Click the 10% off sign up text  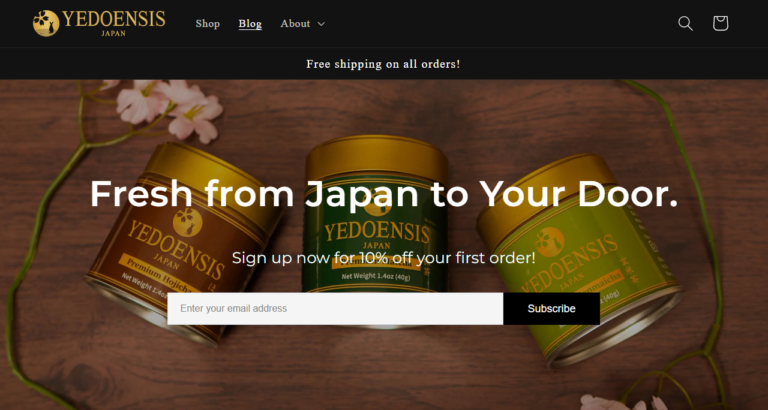point(384,258)
